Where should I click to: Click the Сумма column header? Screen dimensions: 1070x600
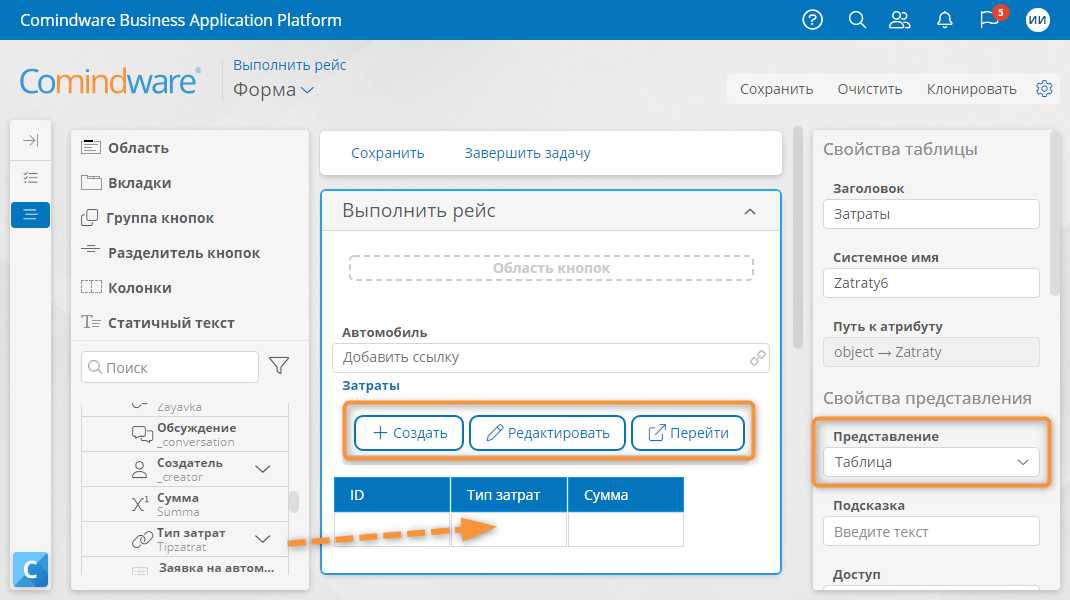coord(626,495)
